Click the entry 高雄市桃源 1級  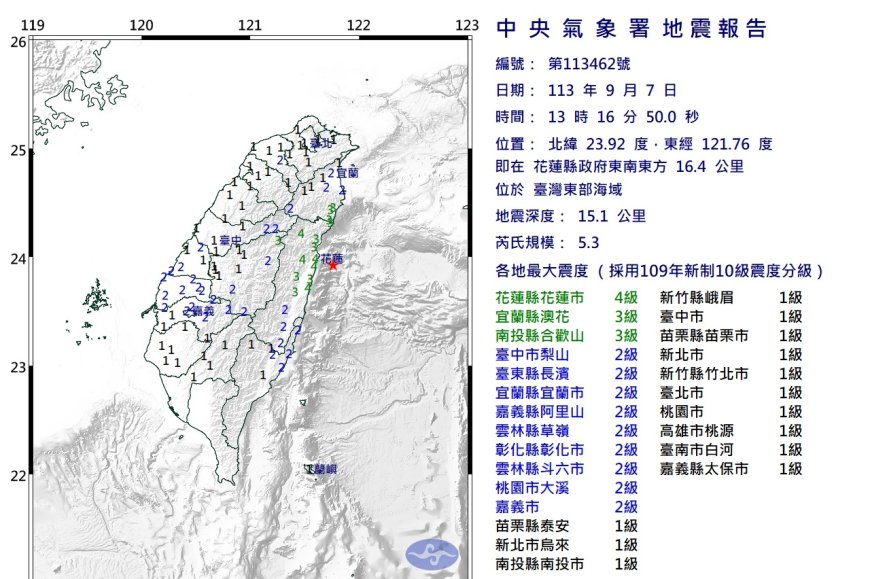click(x=731, y=431)
